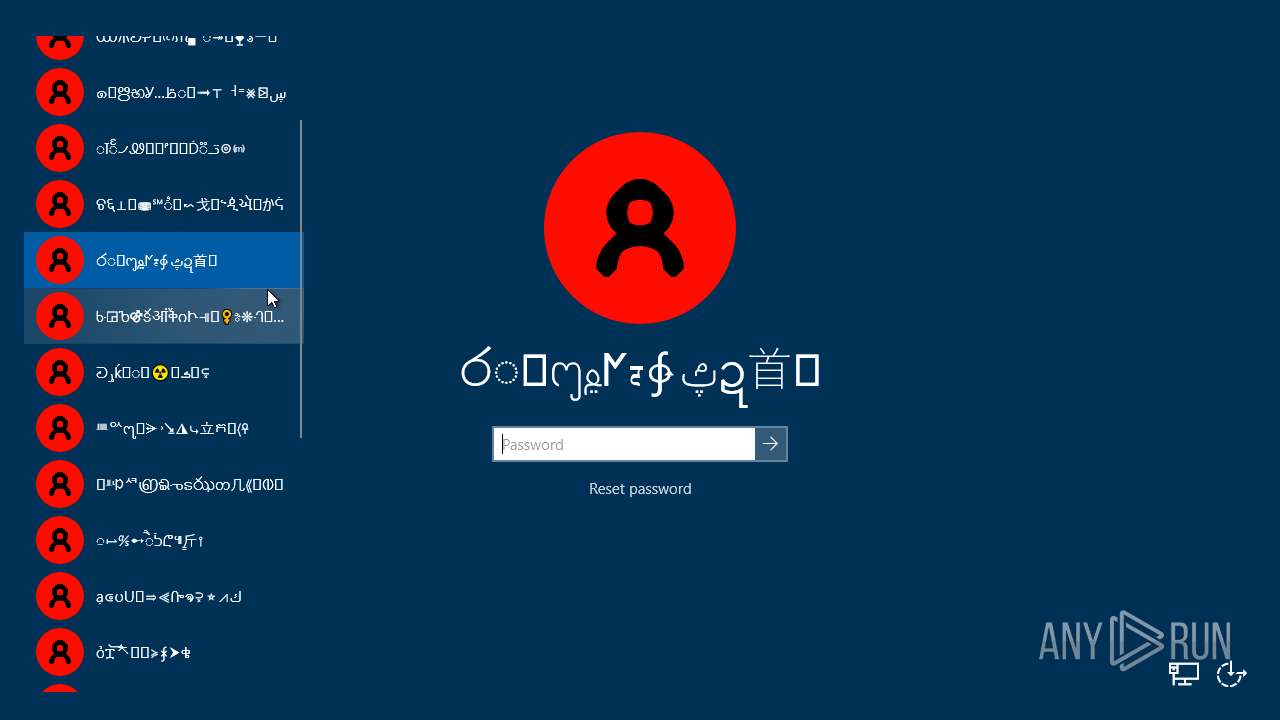
Task: Click the user list vertical scrollbar
Action: (301, 279)
